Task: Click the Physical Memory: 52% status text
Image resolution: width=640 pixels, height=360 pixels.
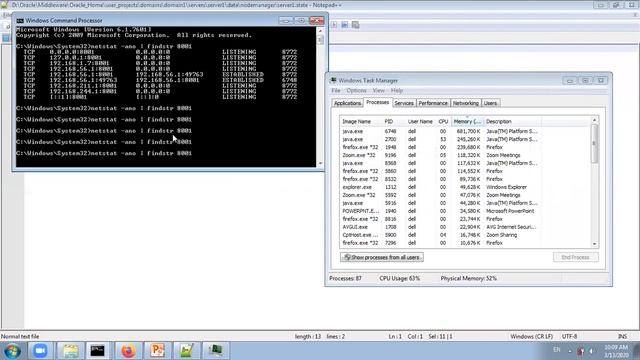Action: point(469,278)
